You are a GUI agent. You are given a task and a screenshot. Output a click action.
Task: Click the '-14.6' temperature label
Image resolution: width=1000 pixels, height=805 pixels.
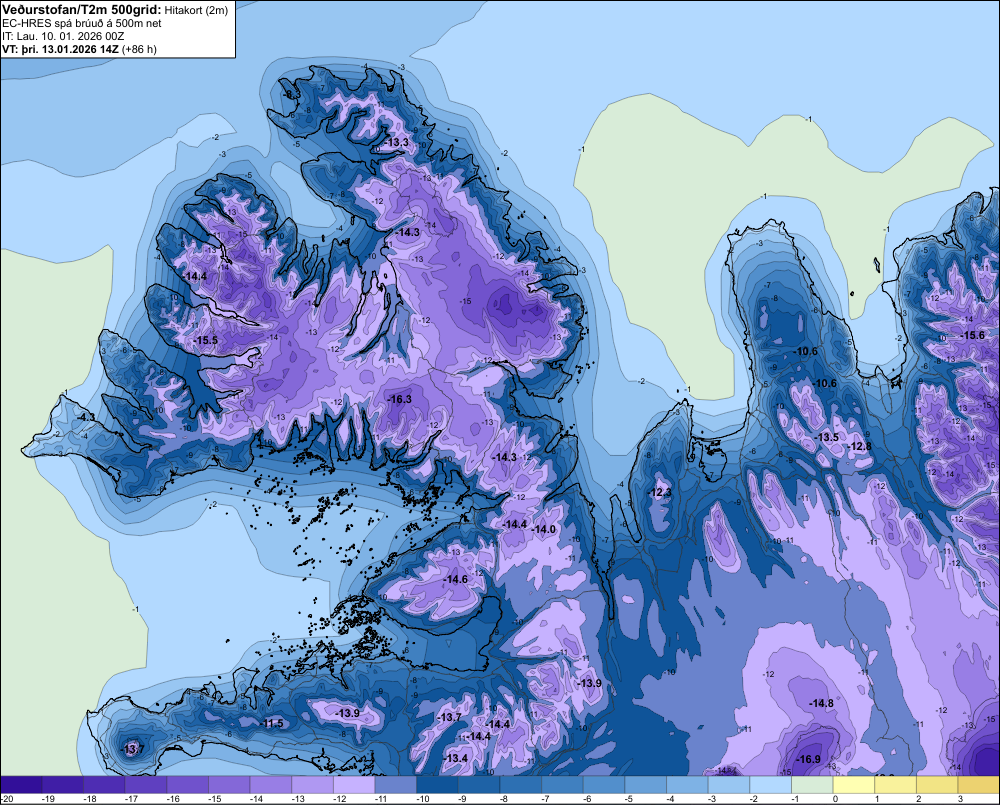pyautogui.click(x=456, y=579)
